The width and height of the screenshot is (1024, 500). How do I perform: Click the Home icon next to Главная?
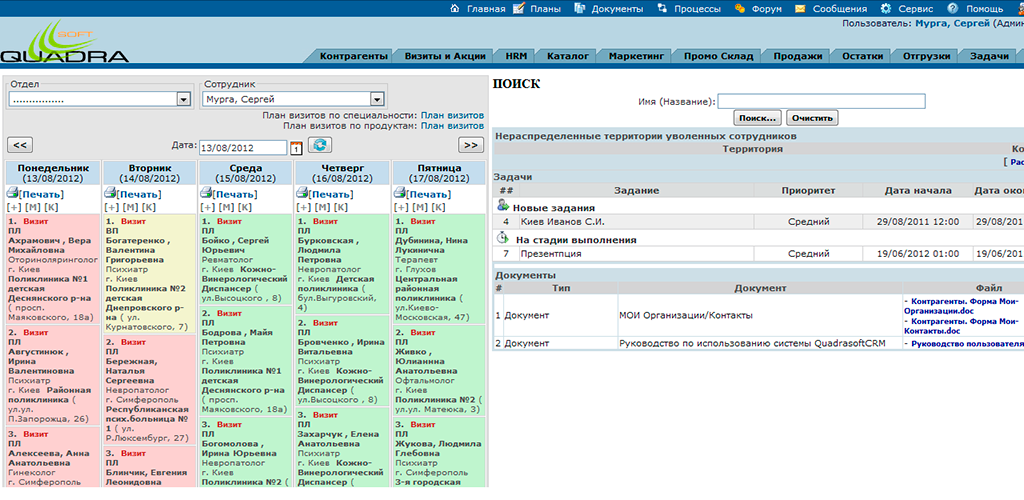pos(455,8)
